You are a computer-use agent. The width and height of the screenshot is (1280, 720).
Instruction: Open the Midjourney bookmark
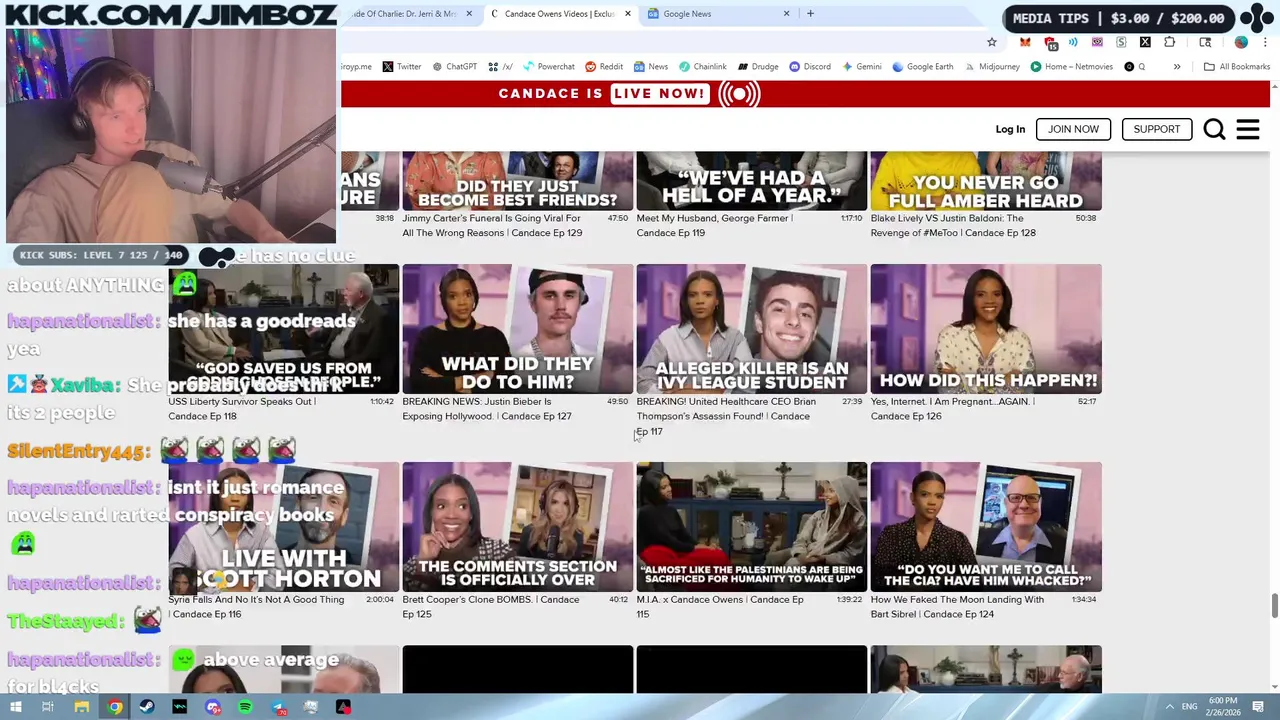pos(992,67)
